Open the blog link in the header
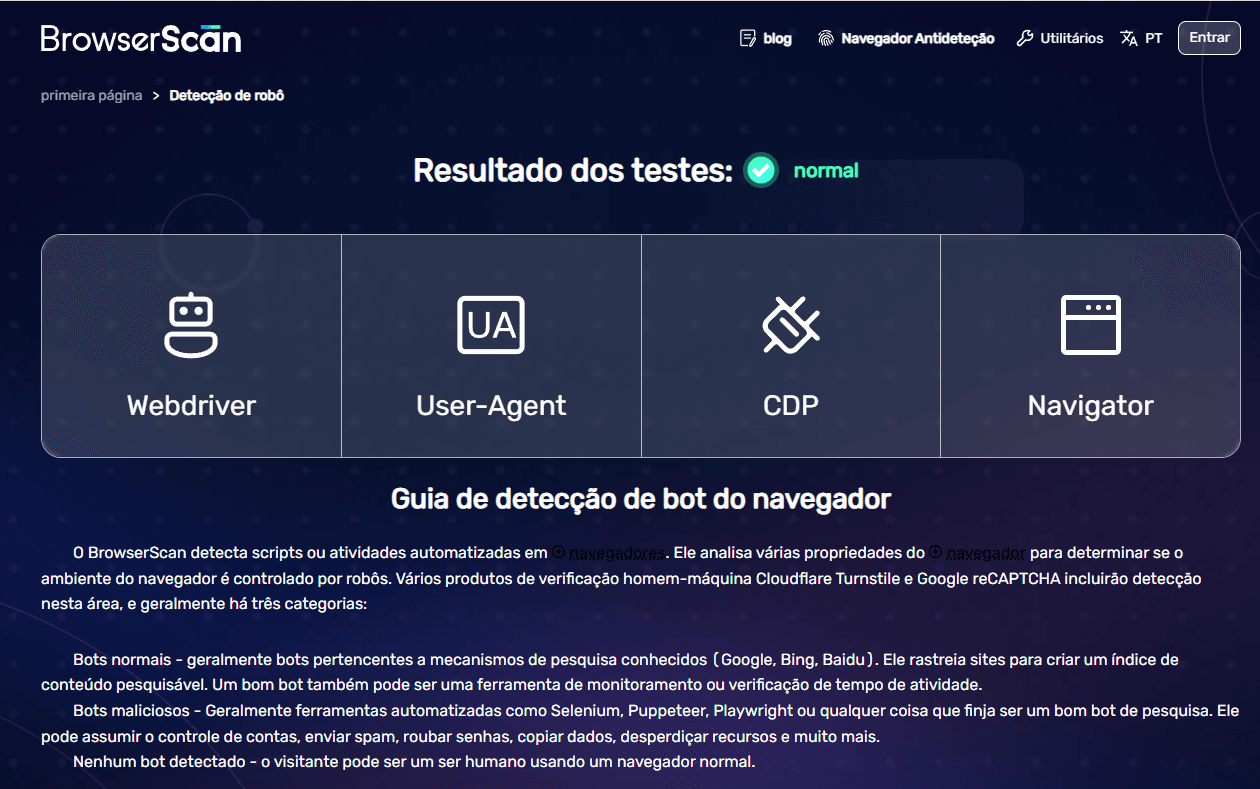The image size is (1260, 789). (765, 38)
